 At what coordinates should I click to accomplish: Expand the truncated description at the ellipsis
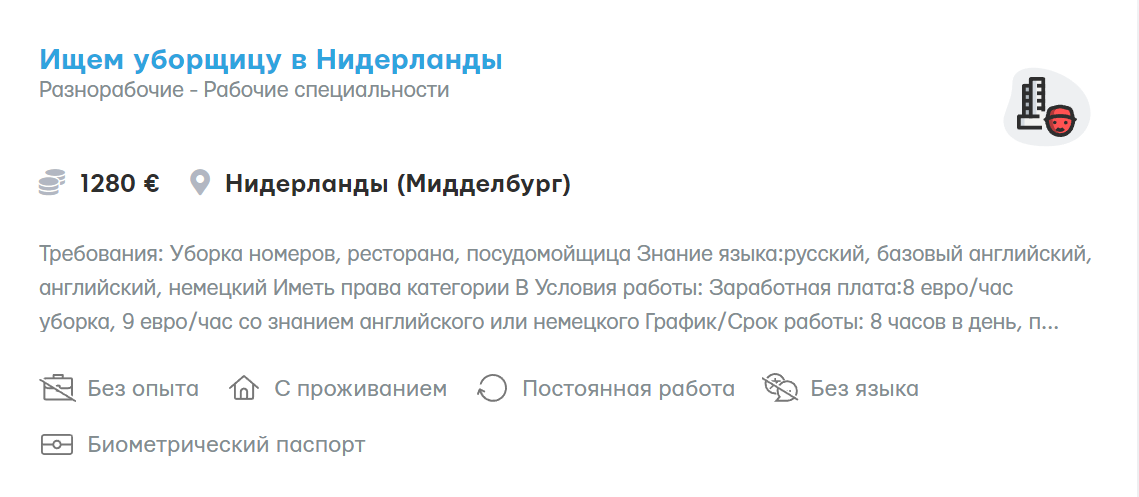1050,325
